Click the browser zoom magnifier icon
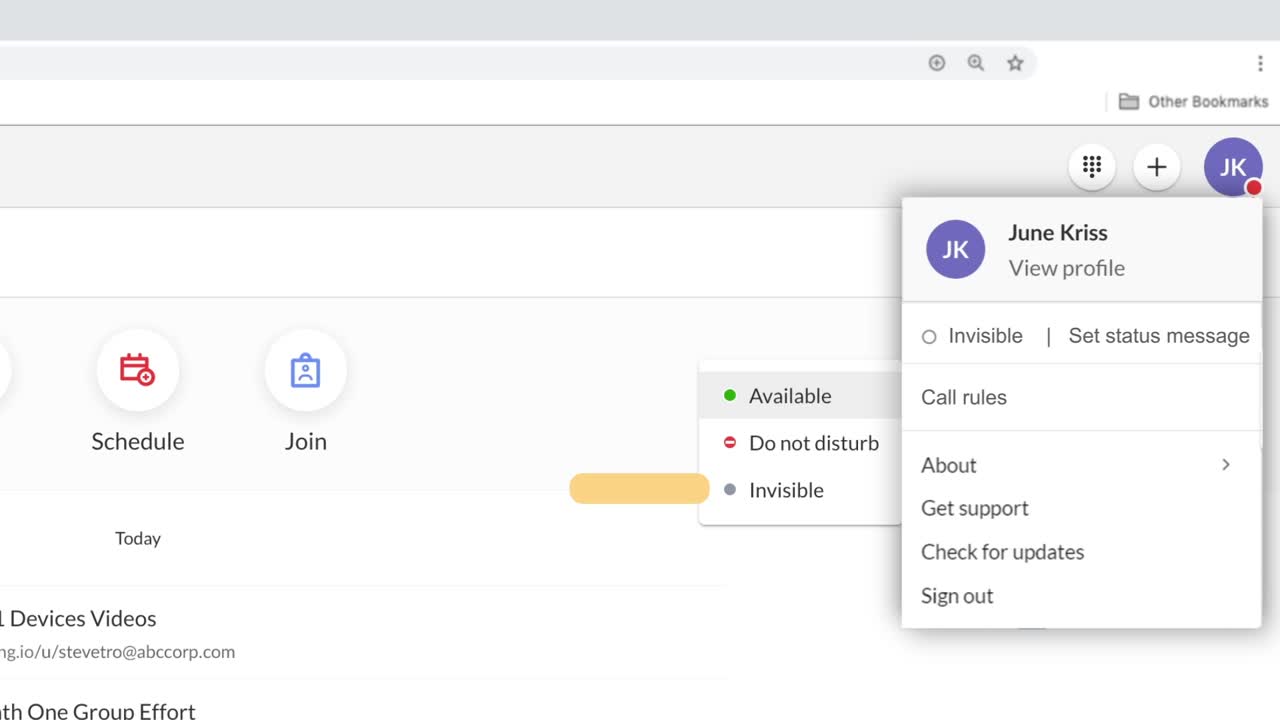The image size is (1280, 720). pos(976,63)
